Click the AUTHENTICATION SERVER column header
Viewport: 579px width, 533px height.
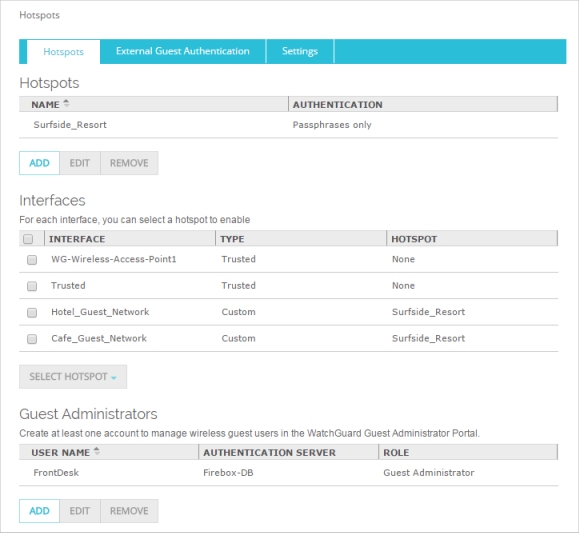click(288, 452)
